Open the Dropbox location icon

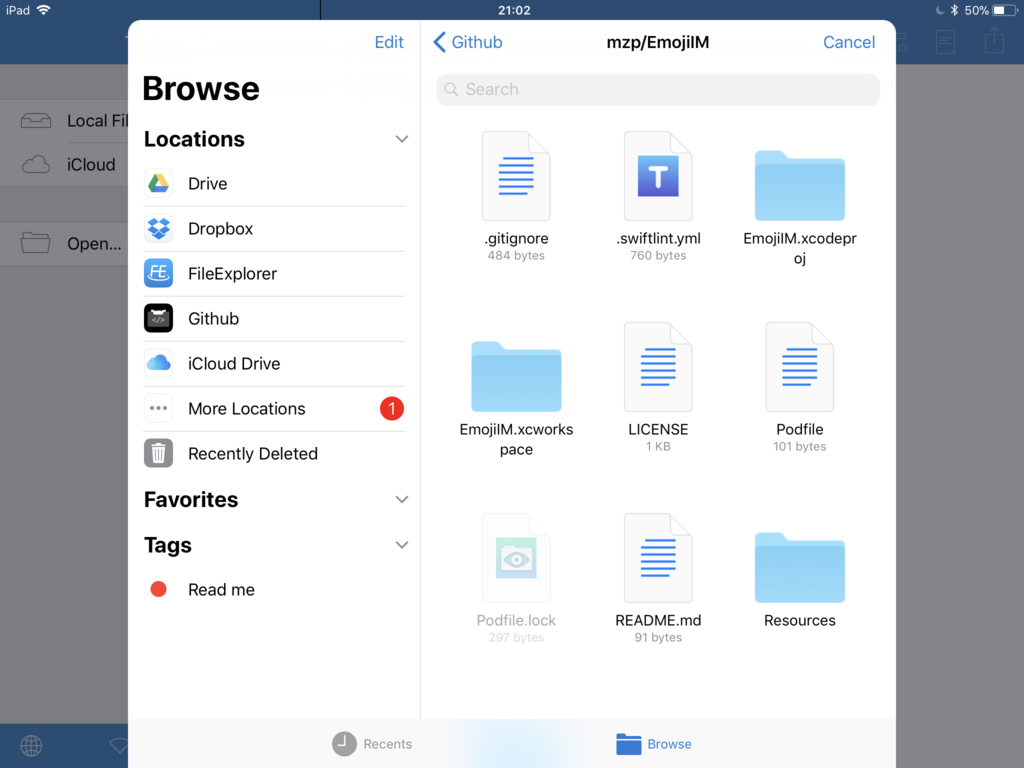pyautogui.click(x=158, y=229)
